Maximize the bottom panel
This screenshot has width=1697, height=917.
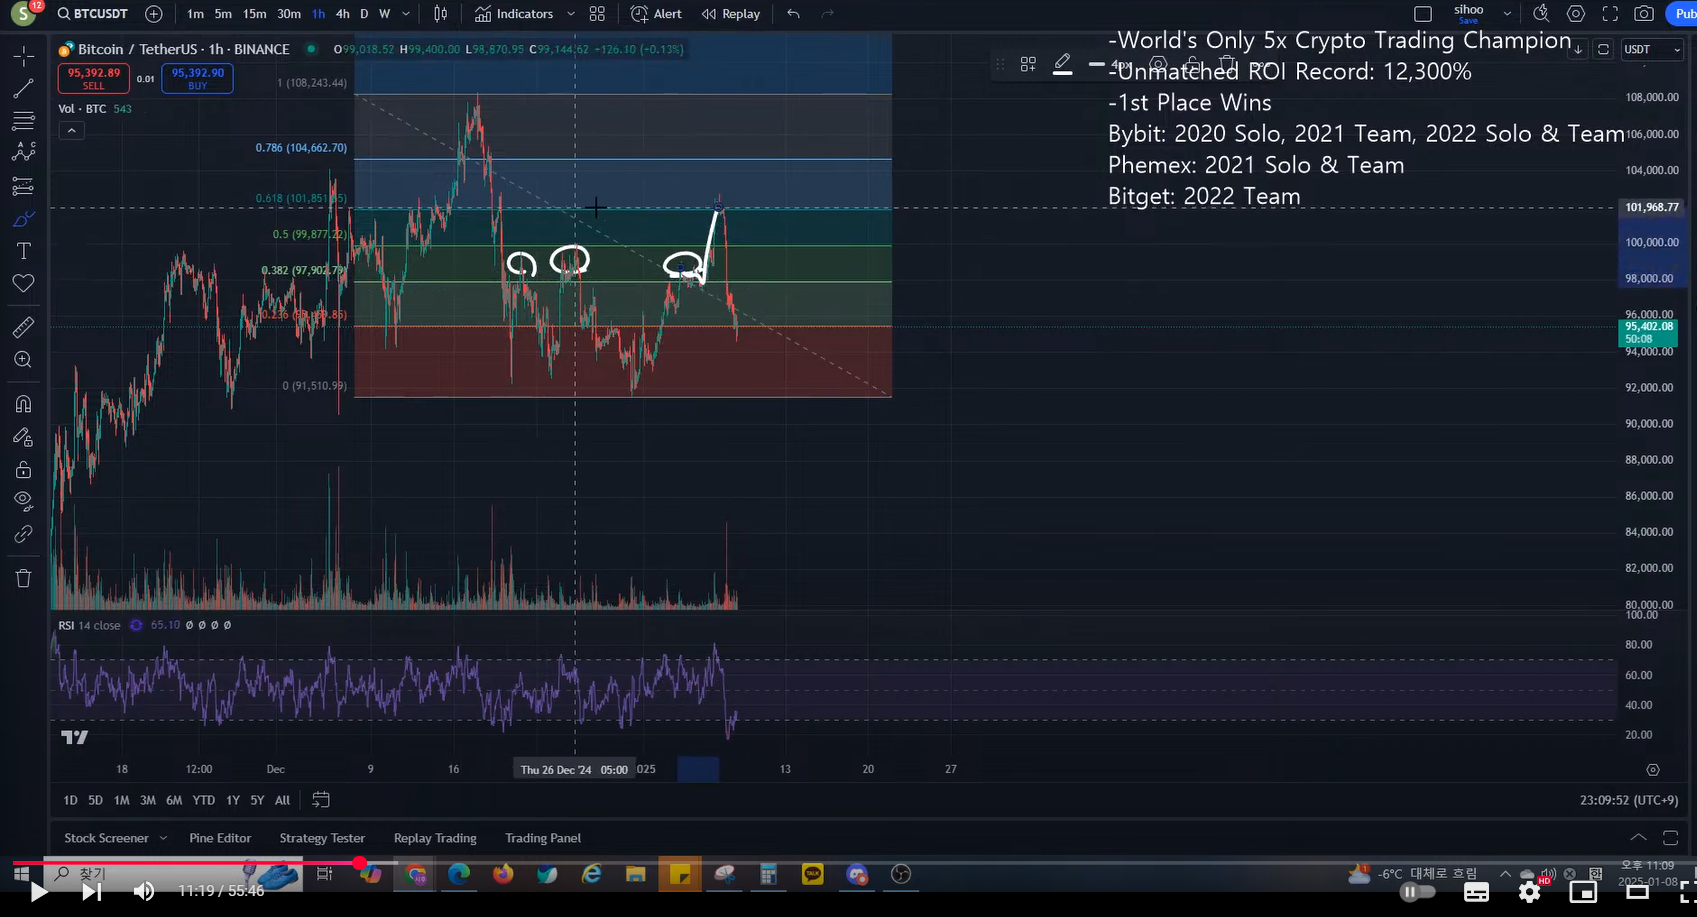click(1670, 837)
